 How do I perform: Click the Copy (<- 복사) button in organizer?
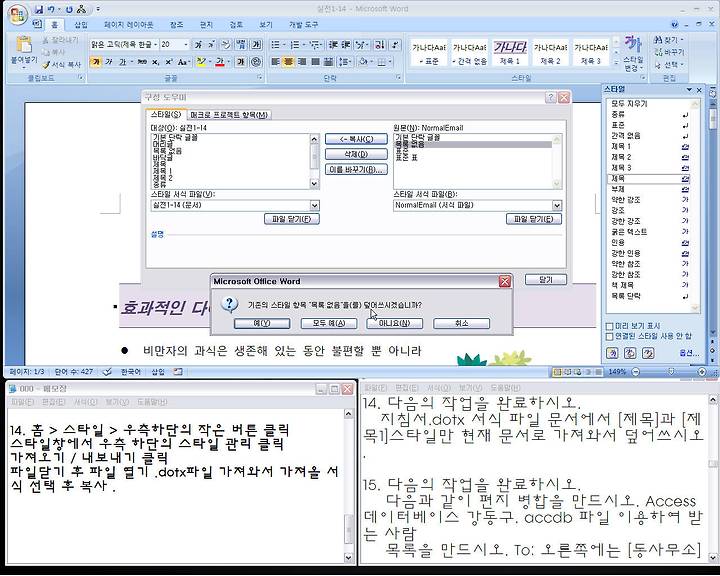(x=356, y=139)
